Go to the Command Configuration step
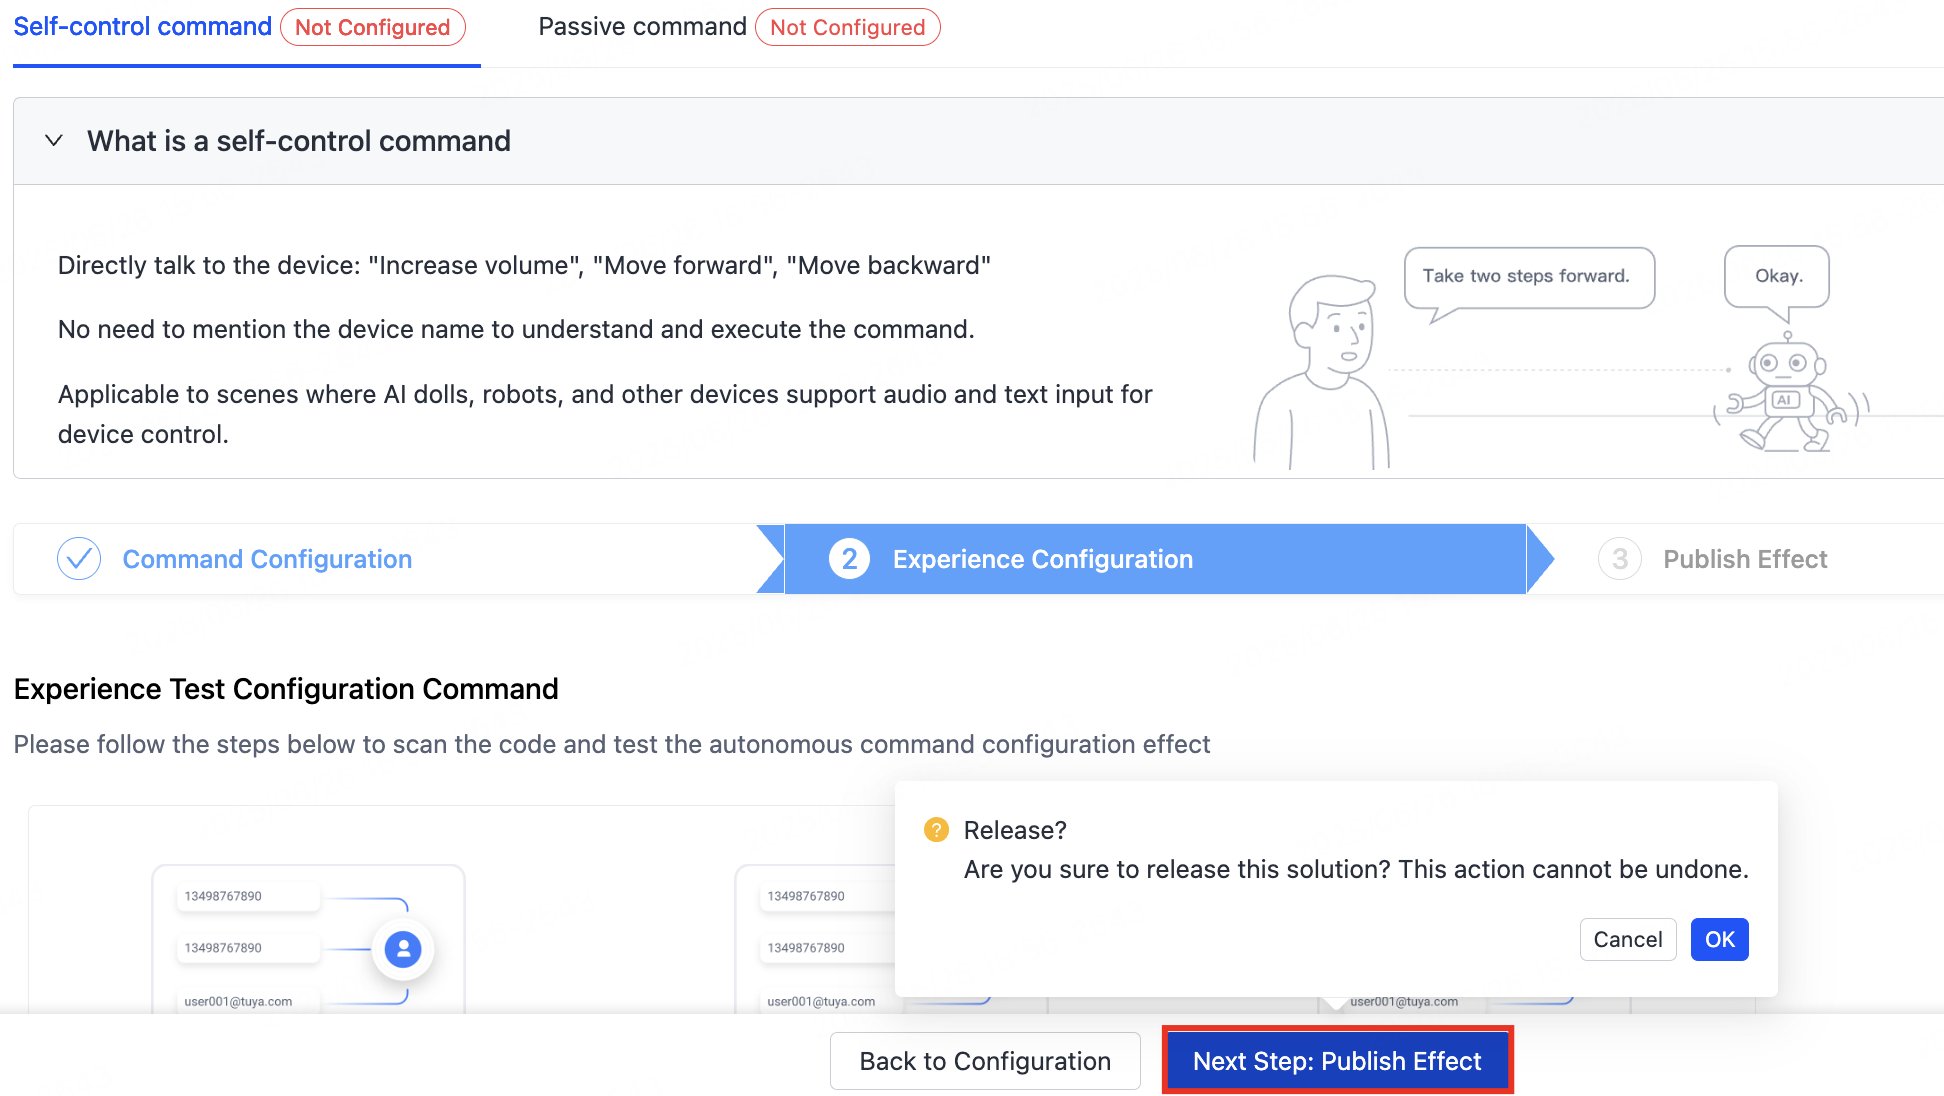 click(267, 559)
